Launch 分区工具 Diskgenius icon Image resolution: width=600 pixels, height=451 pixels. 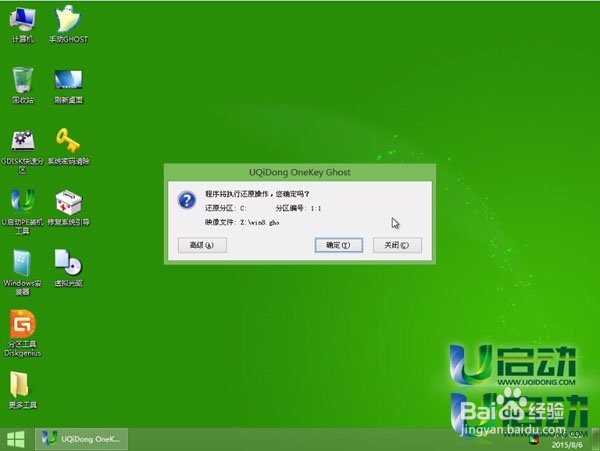click(23, 333)
